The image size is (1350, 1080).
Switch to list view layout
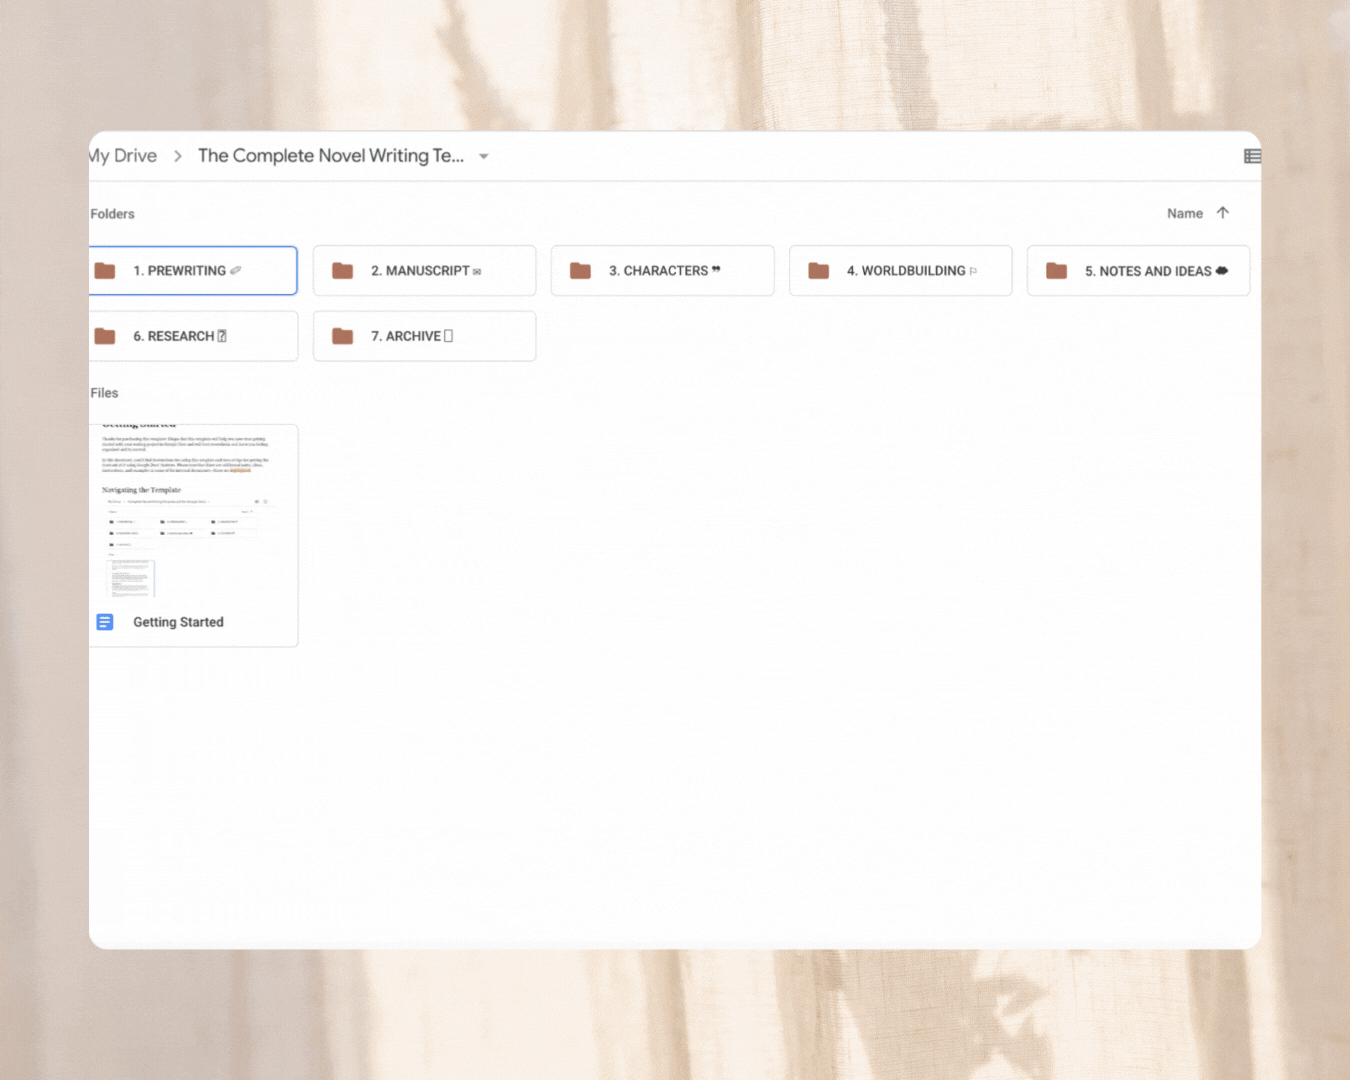pos(1252,156)
